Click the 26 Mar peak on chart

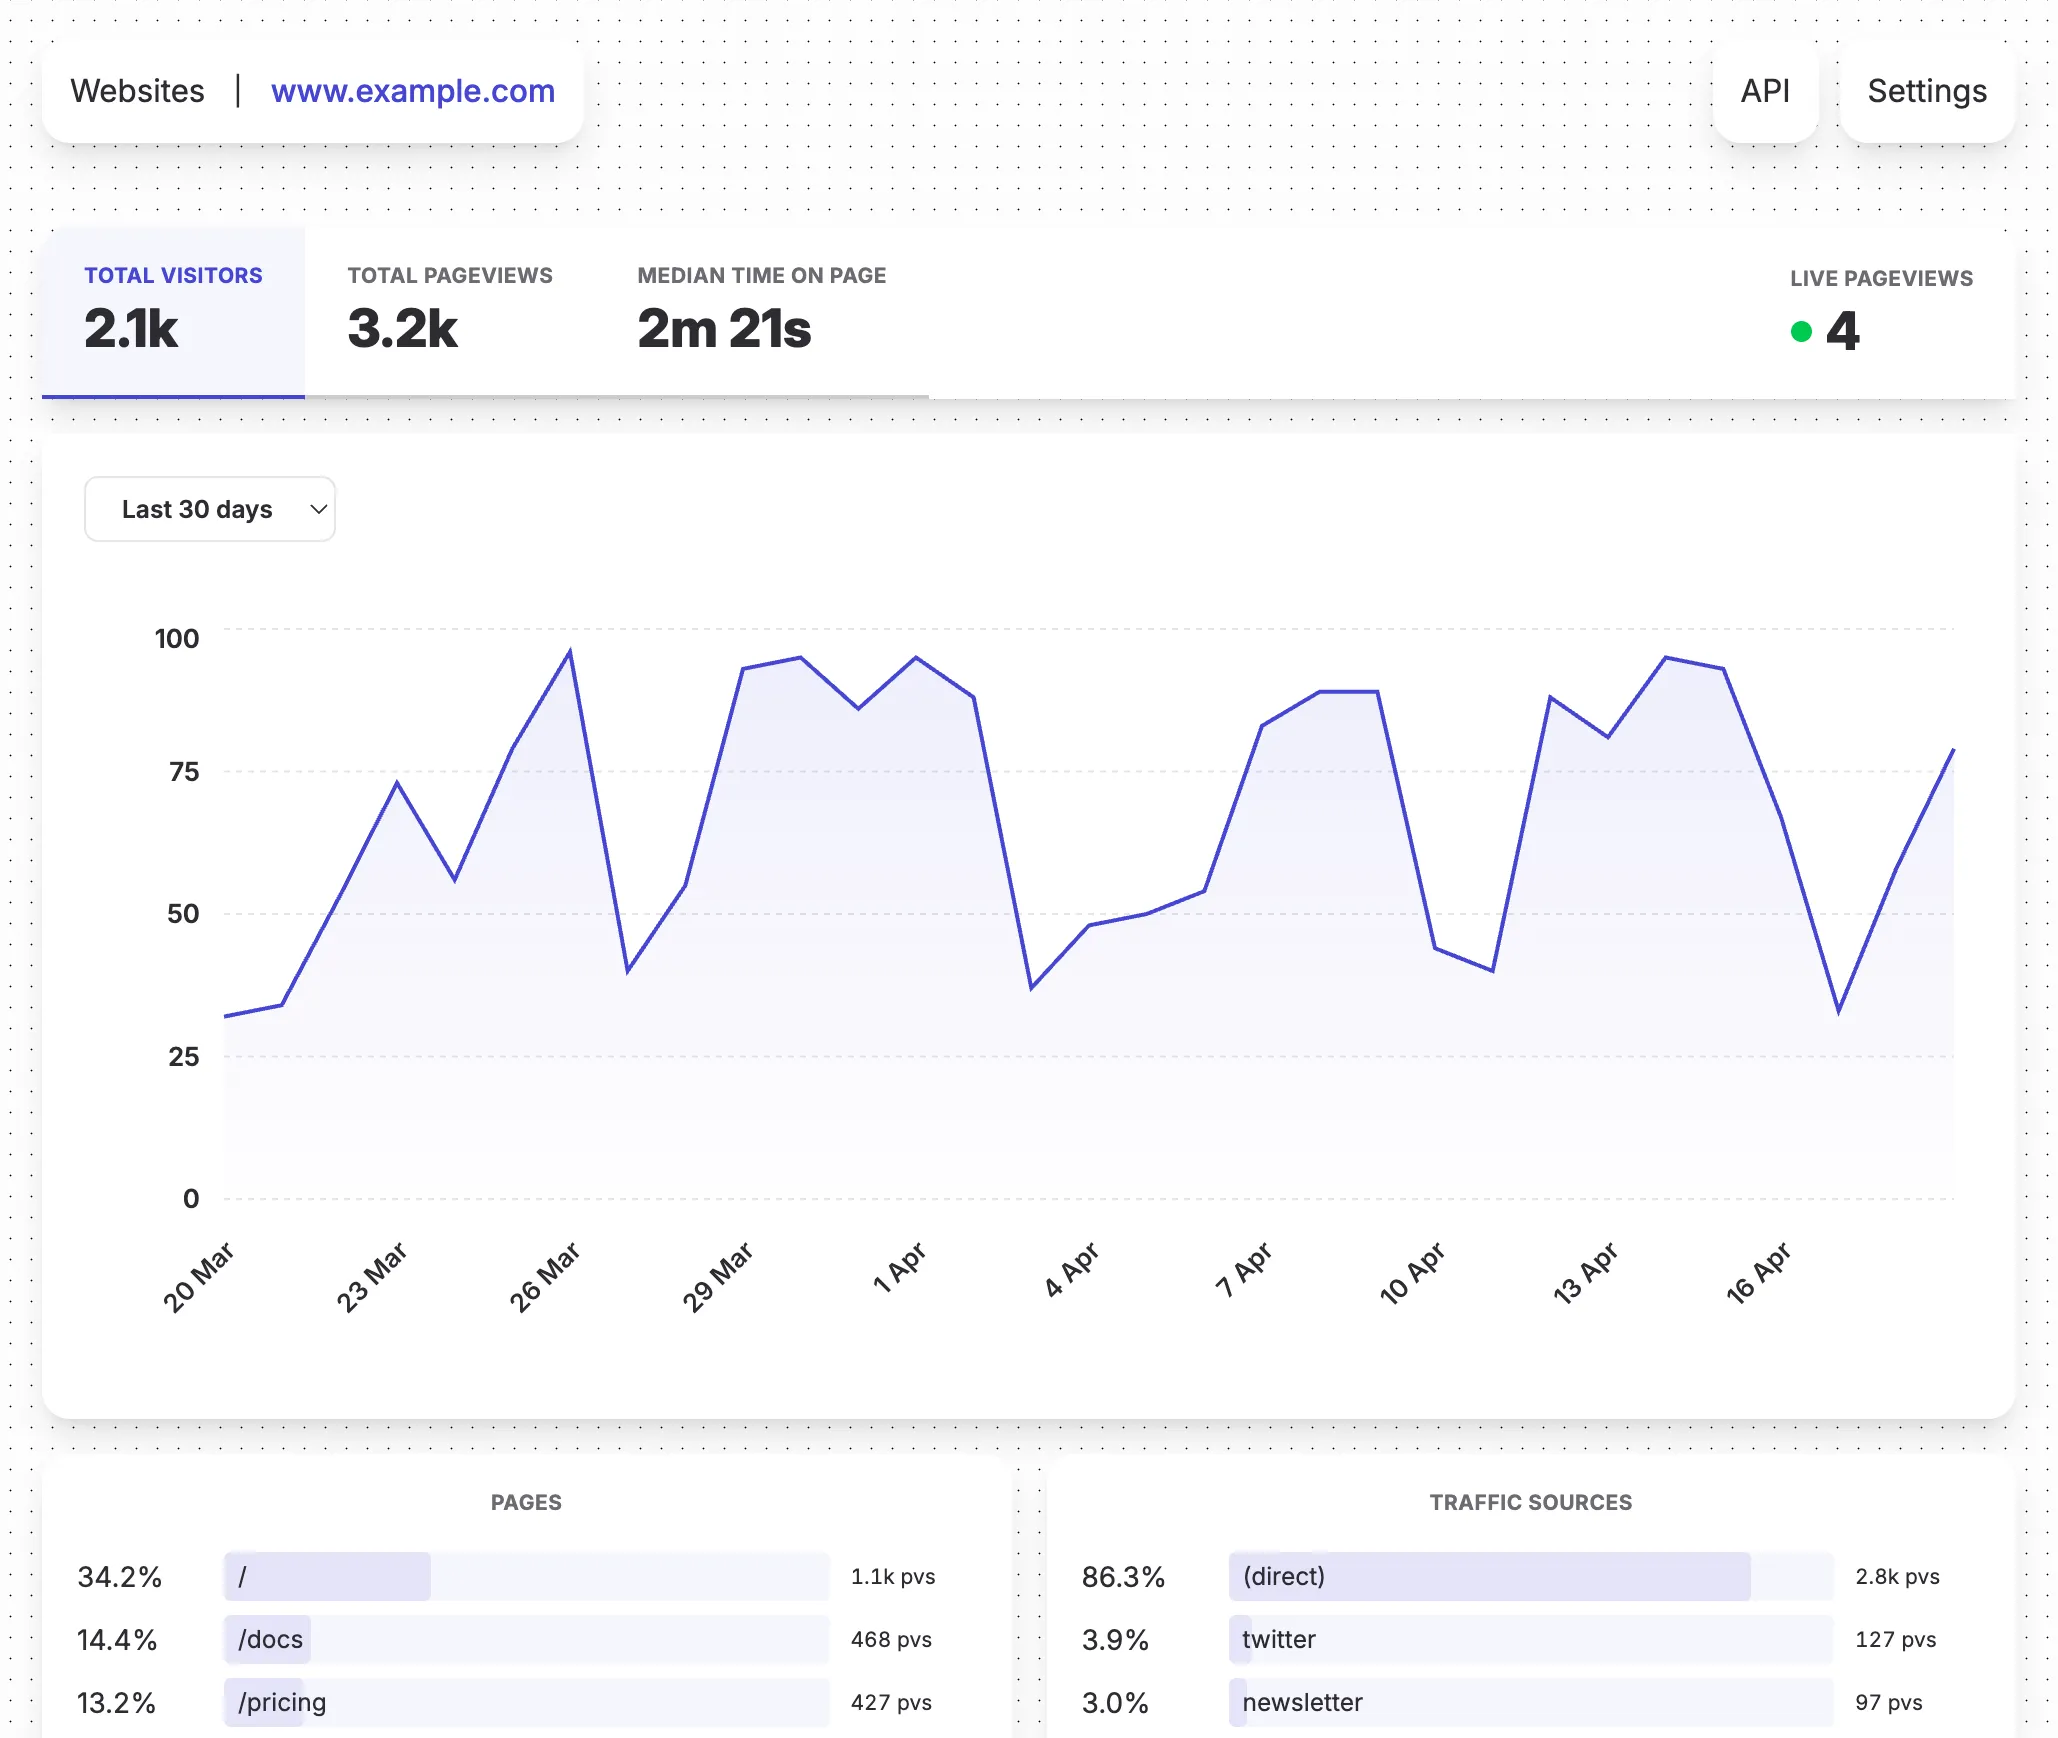coord(570,652)
